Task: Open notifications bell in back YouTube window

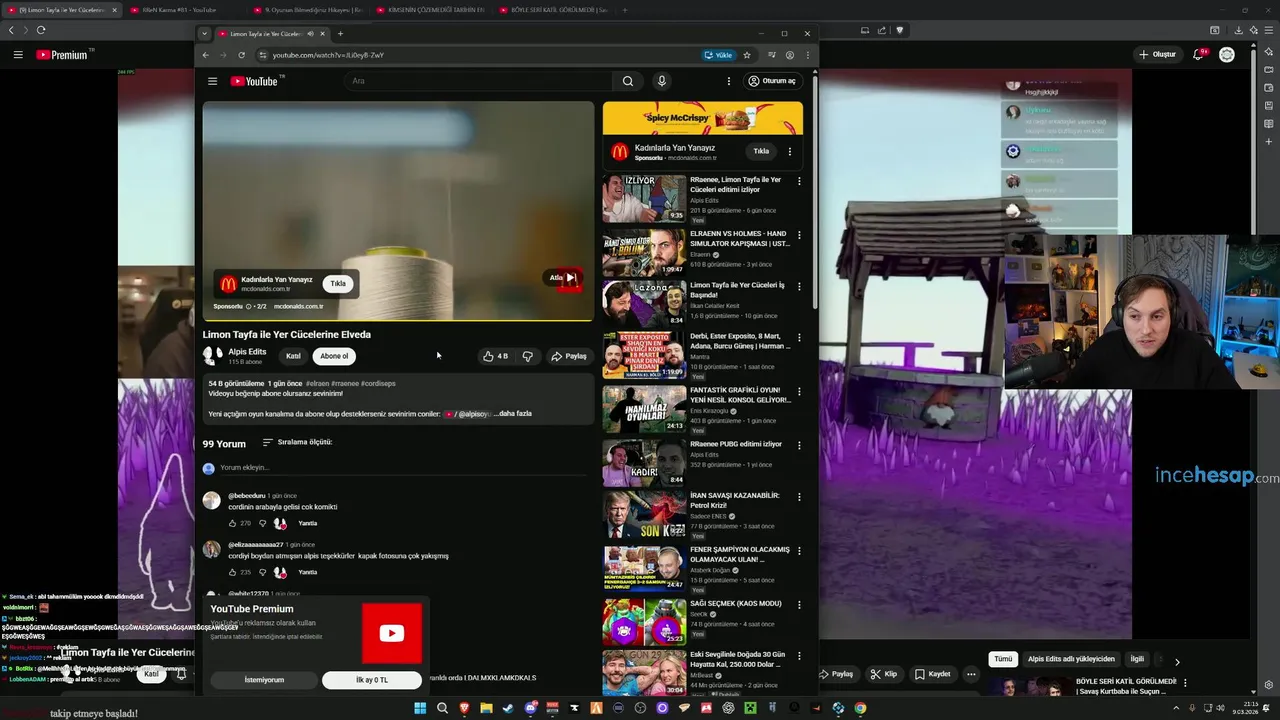Action: click(x=1199, y=54)
